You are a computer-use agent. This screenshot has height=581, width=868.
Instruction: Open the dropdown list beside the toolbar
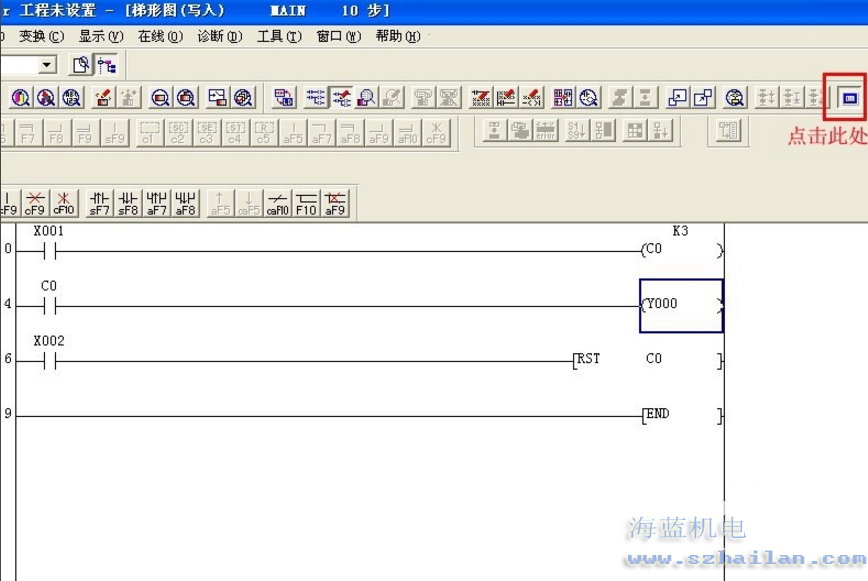46,64
